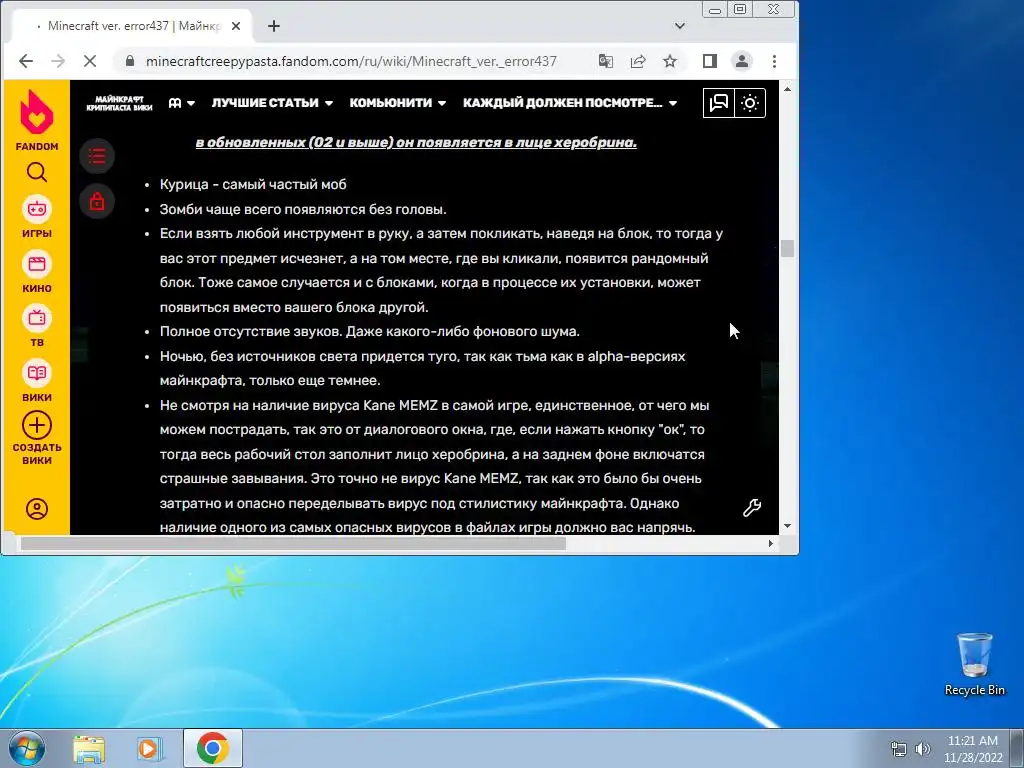
Task: Click the line starting 'Если взять любой инструмент'
Action: tap(441, 234)
